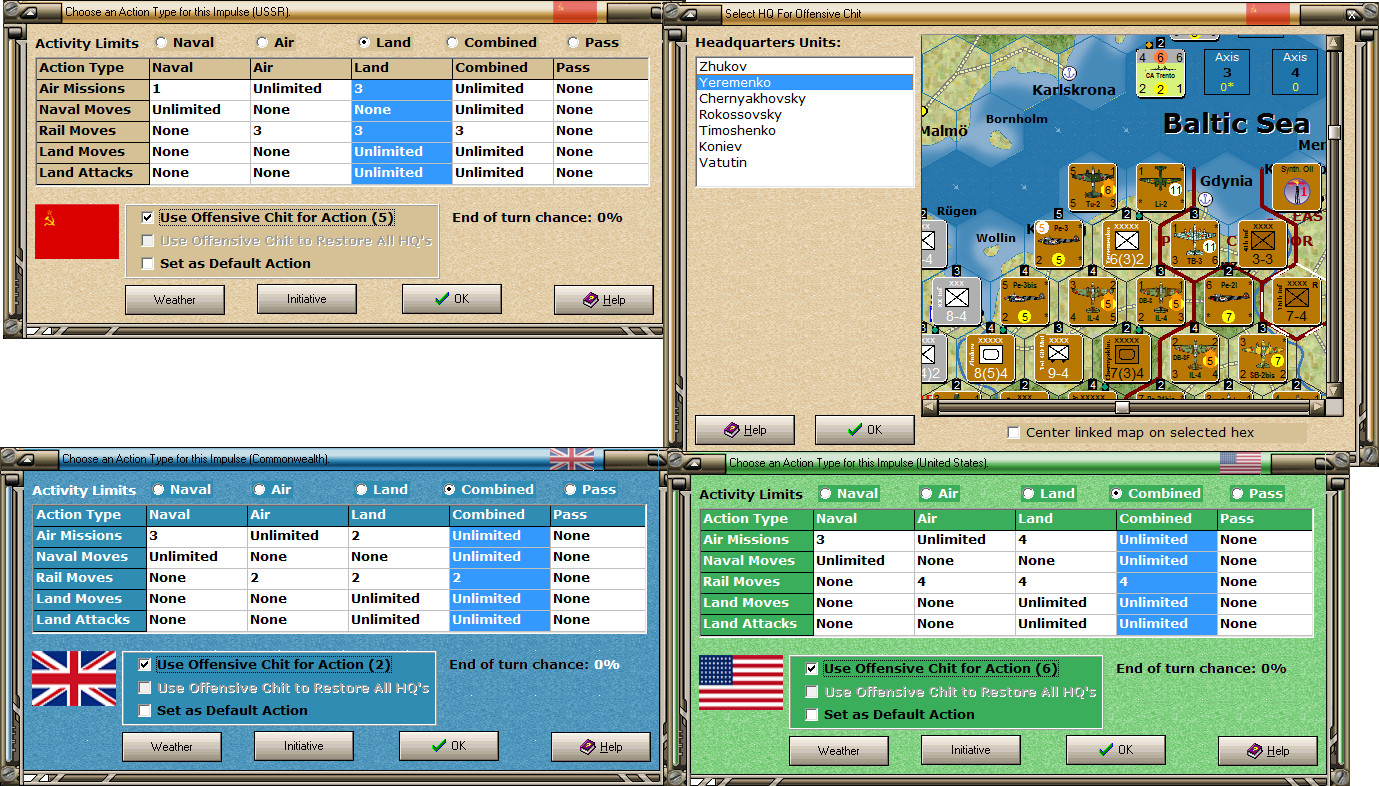Select the Tu-2 bomber counter
The width and height of the screenshot is (1379, 786).
1093,188
